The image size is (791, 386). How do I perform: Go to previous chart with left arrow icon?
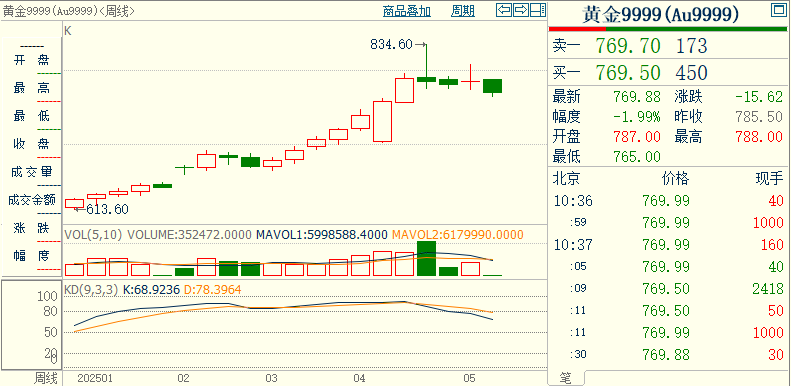[x=504, y=10]
